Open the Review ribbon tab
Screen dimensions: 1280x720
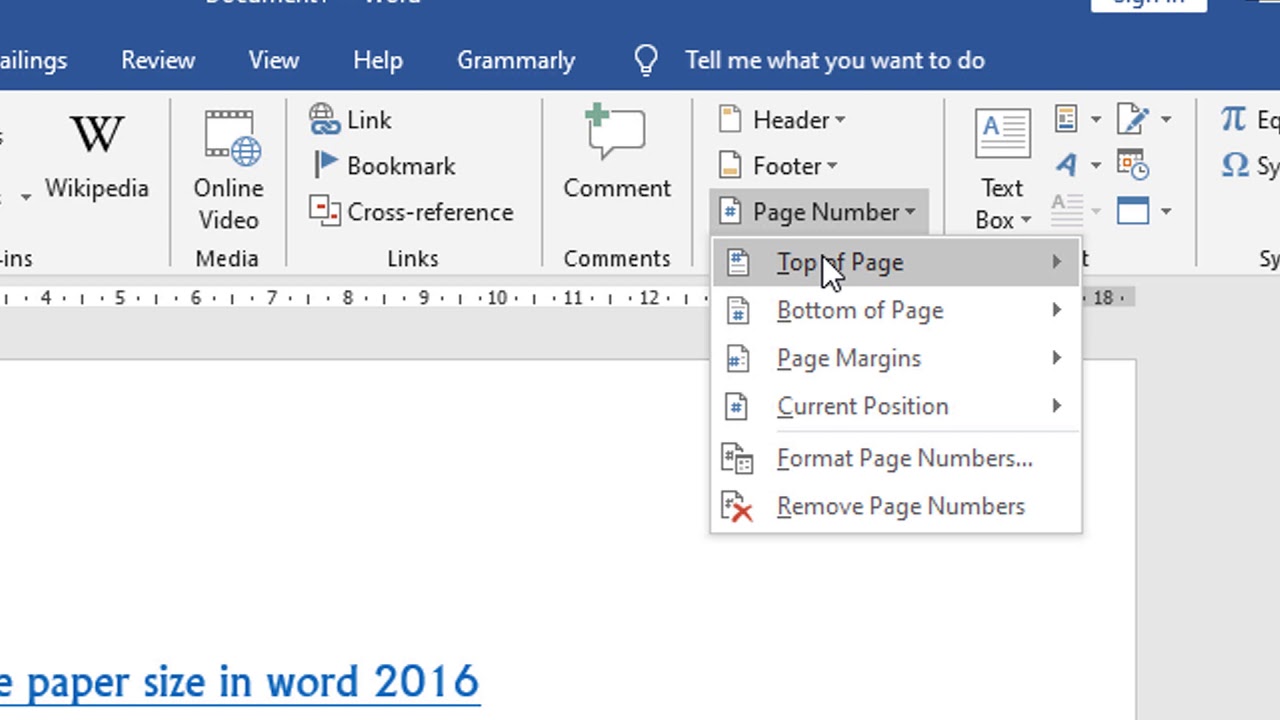click(158, 60)
